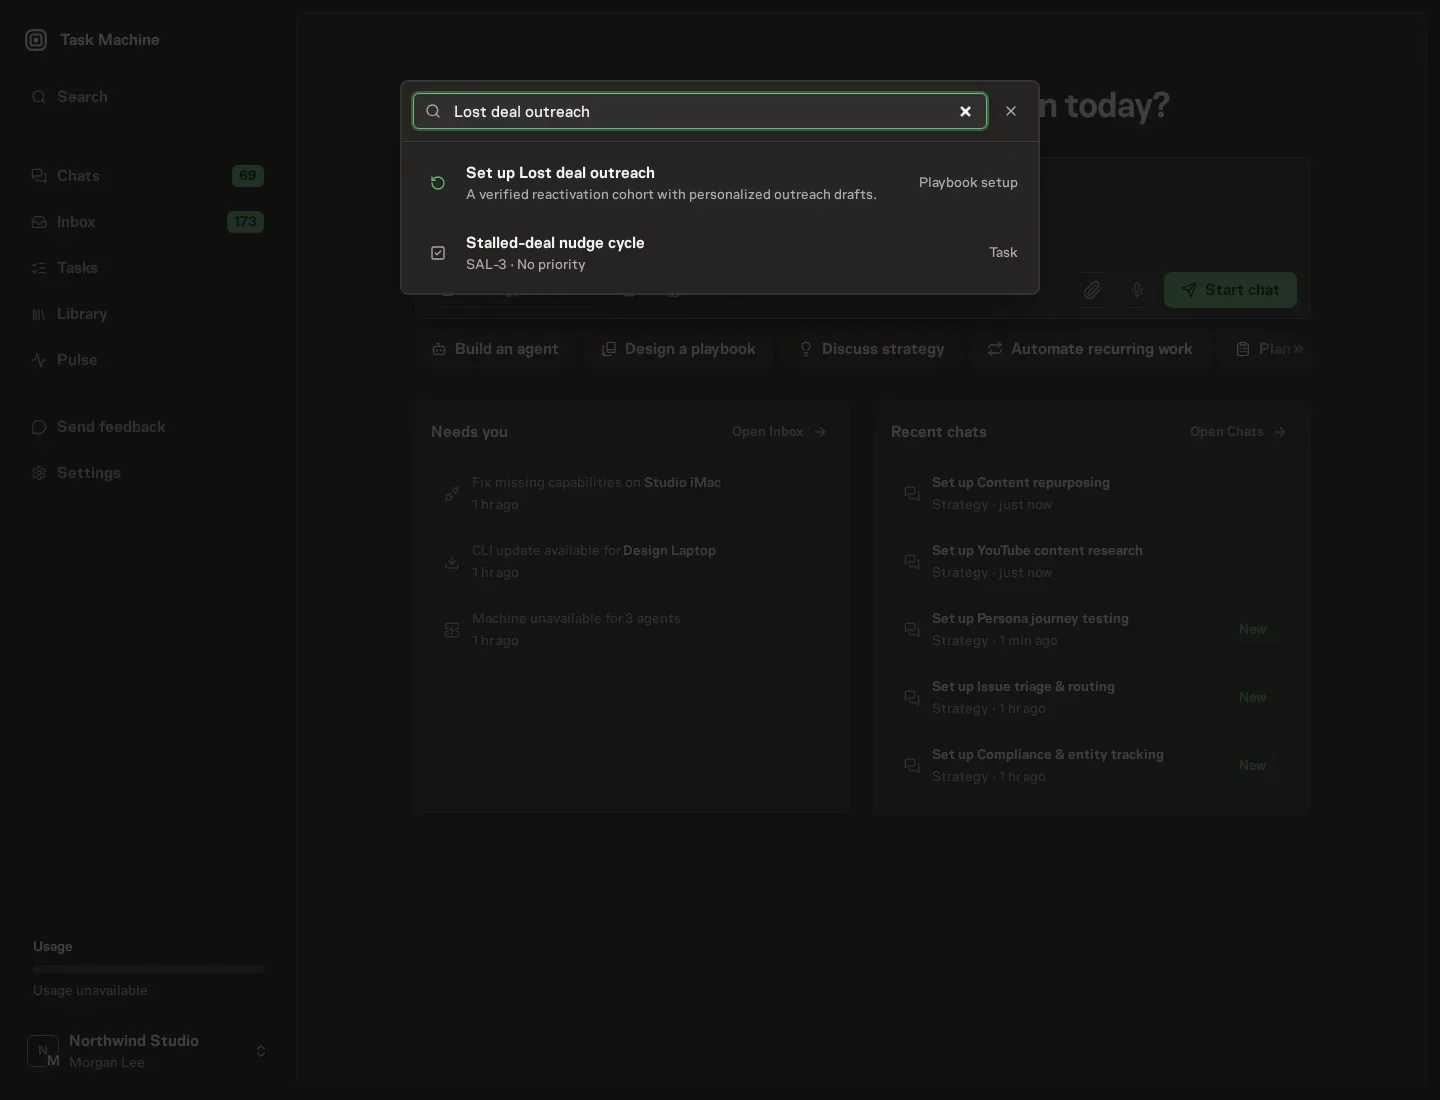Click the Open Chats link
The image size is (1440, 1100).
[x=1237, y=432]
